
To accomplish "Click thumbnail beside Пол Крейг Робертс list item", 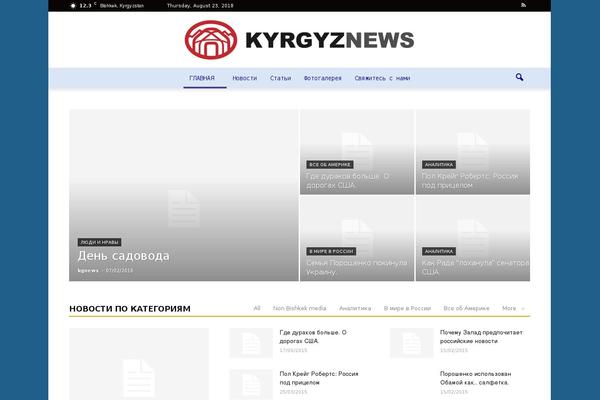I will (251, 384).
